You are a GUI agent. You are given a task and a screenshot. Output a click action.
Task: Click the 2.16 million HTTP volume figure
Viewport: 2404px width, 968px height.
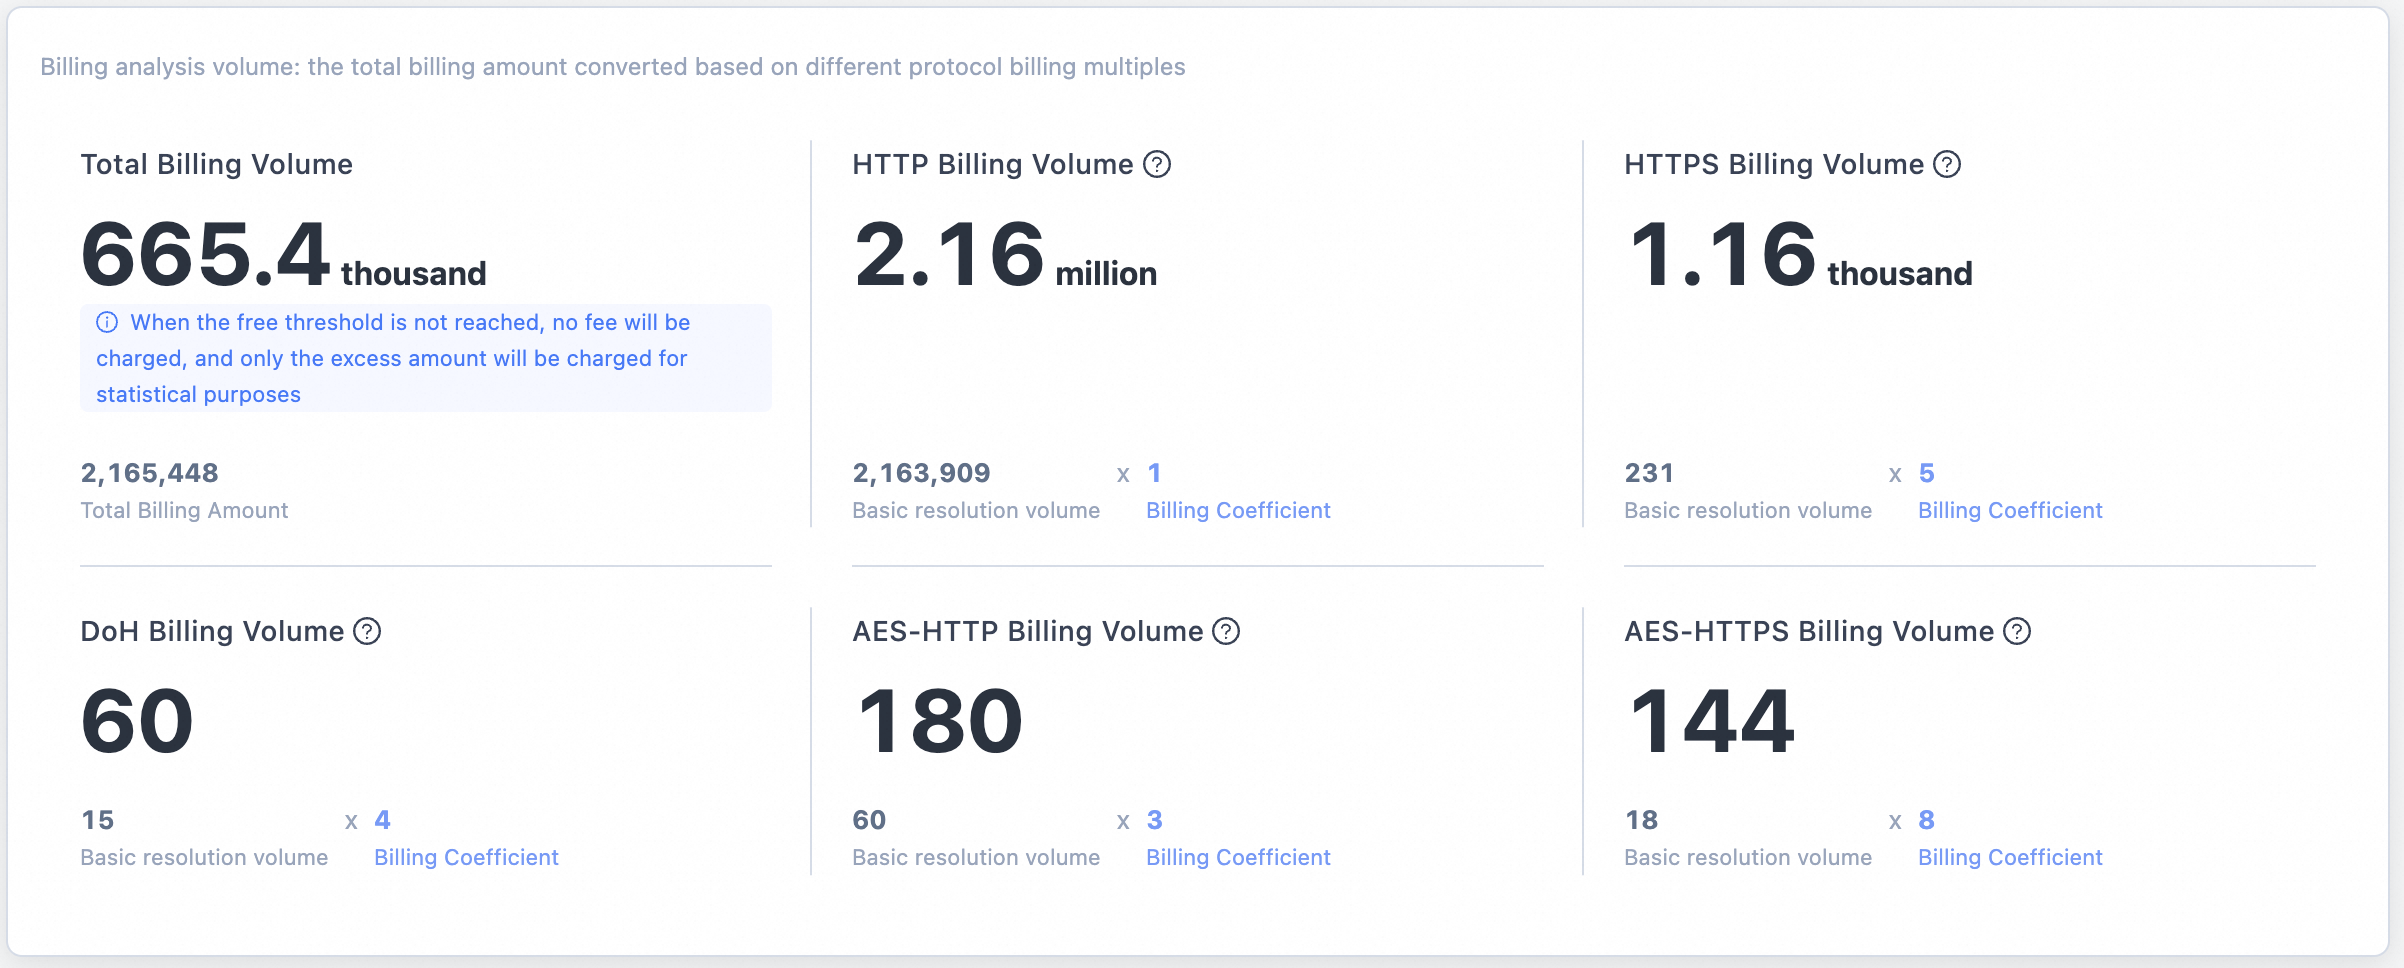click(x=1005, y=255)
